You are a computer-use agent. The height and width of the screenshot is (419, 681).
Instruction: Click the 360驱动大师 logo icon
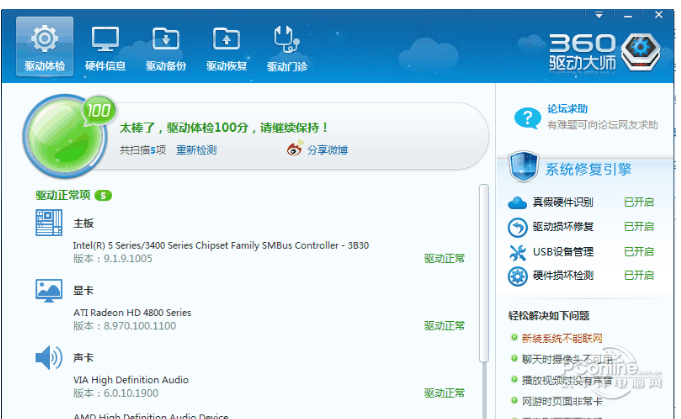click(x=641, y=52)
